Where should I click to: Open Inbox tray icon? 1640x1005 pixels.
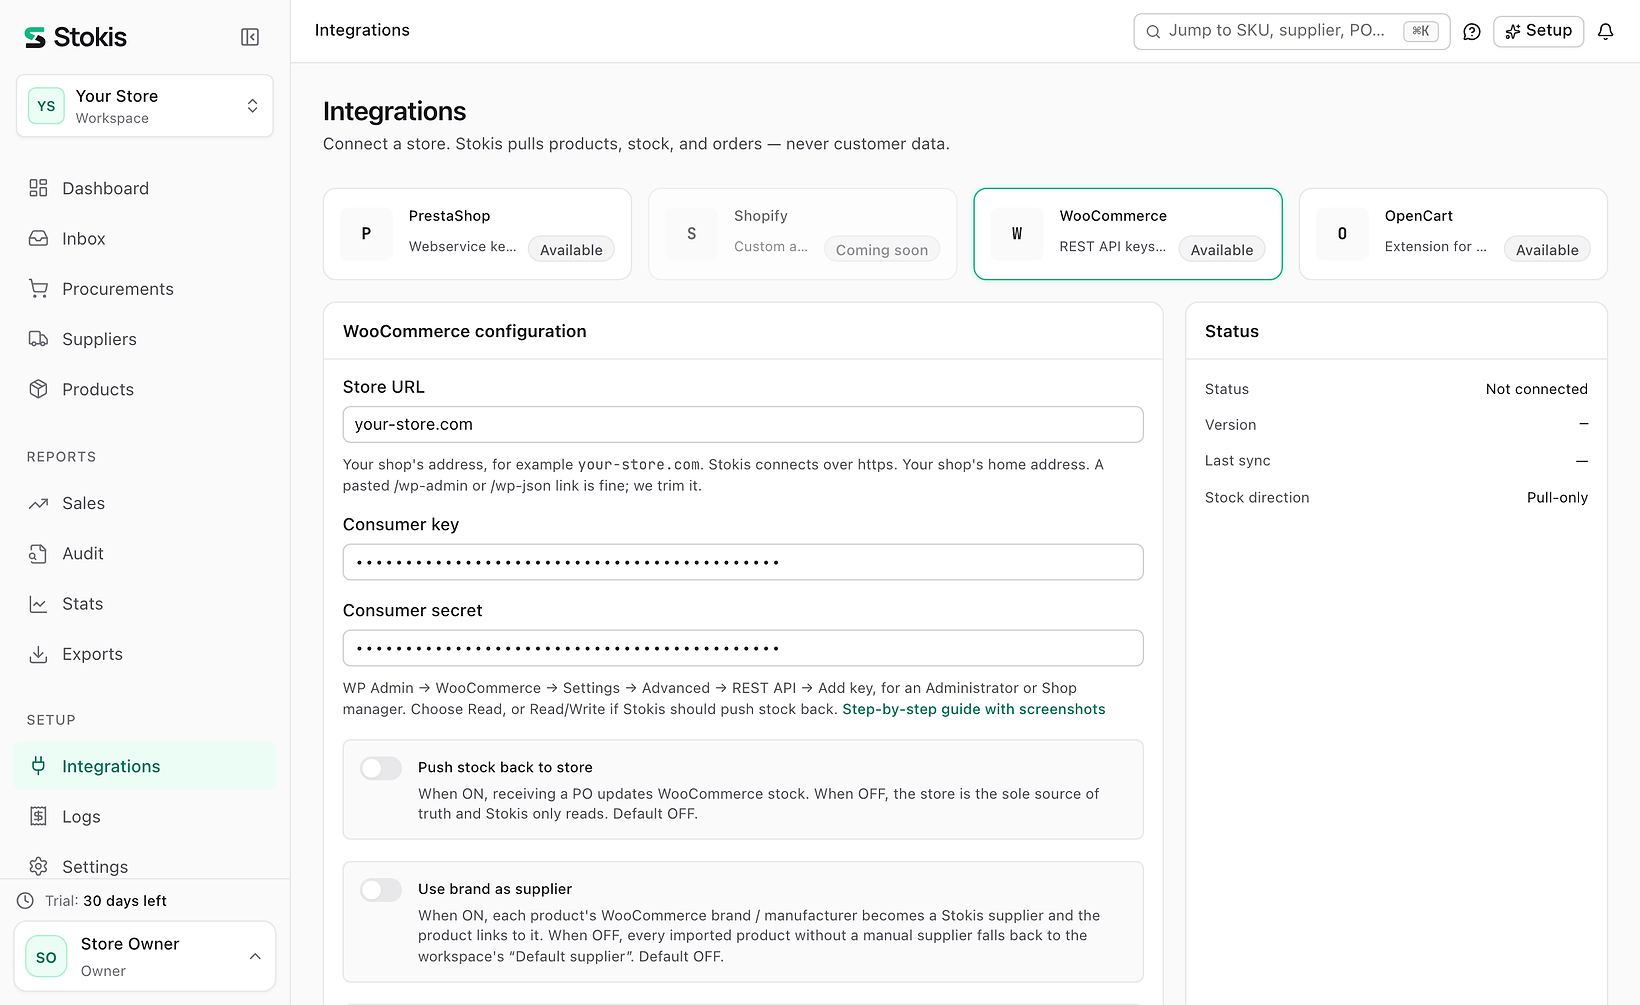click(x=38, y=238)
